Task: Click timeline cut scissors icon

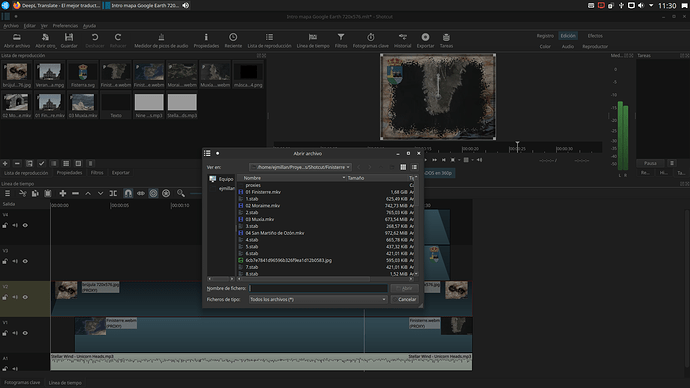Action: tap(22, 193)
